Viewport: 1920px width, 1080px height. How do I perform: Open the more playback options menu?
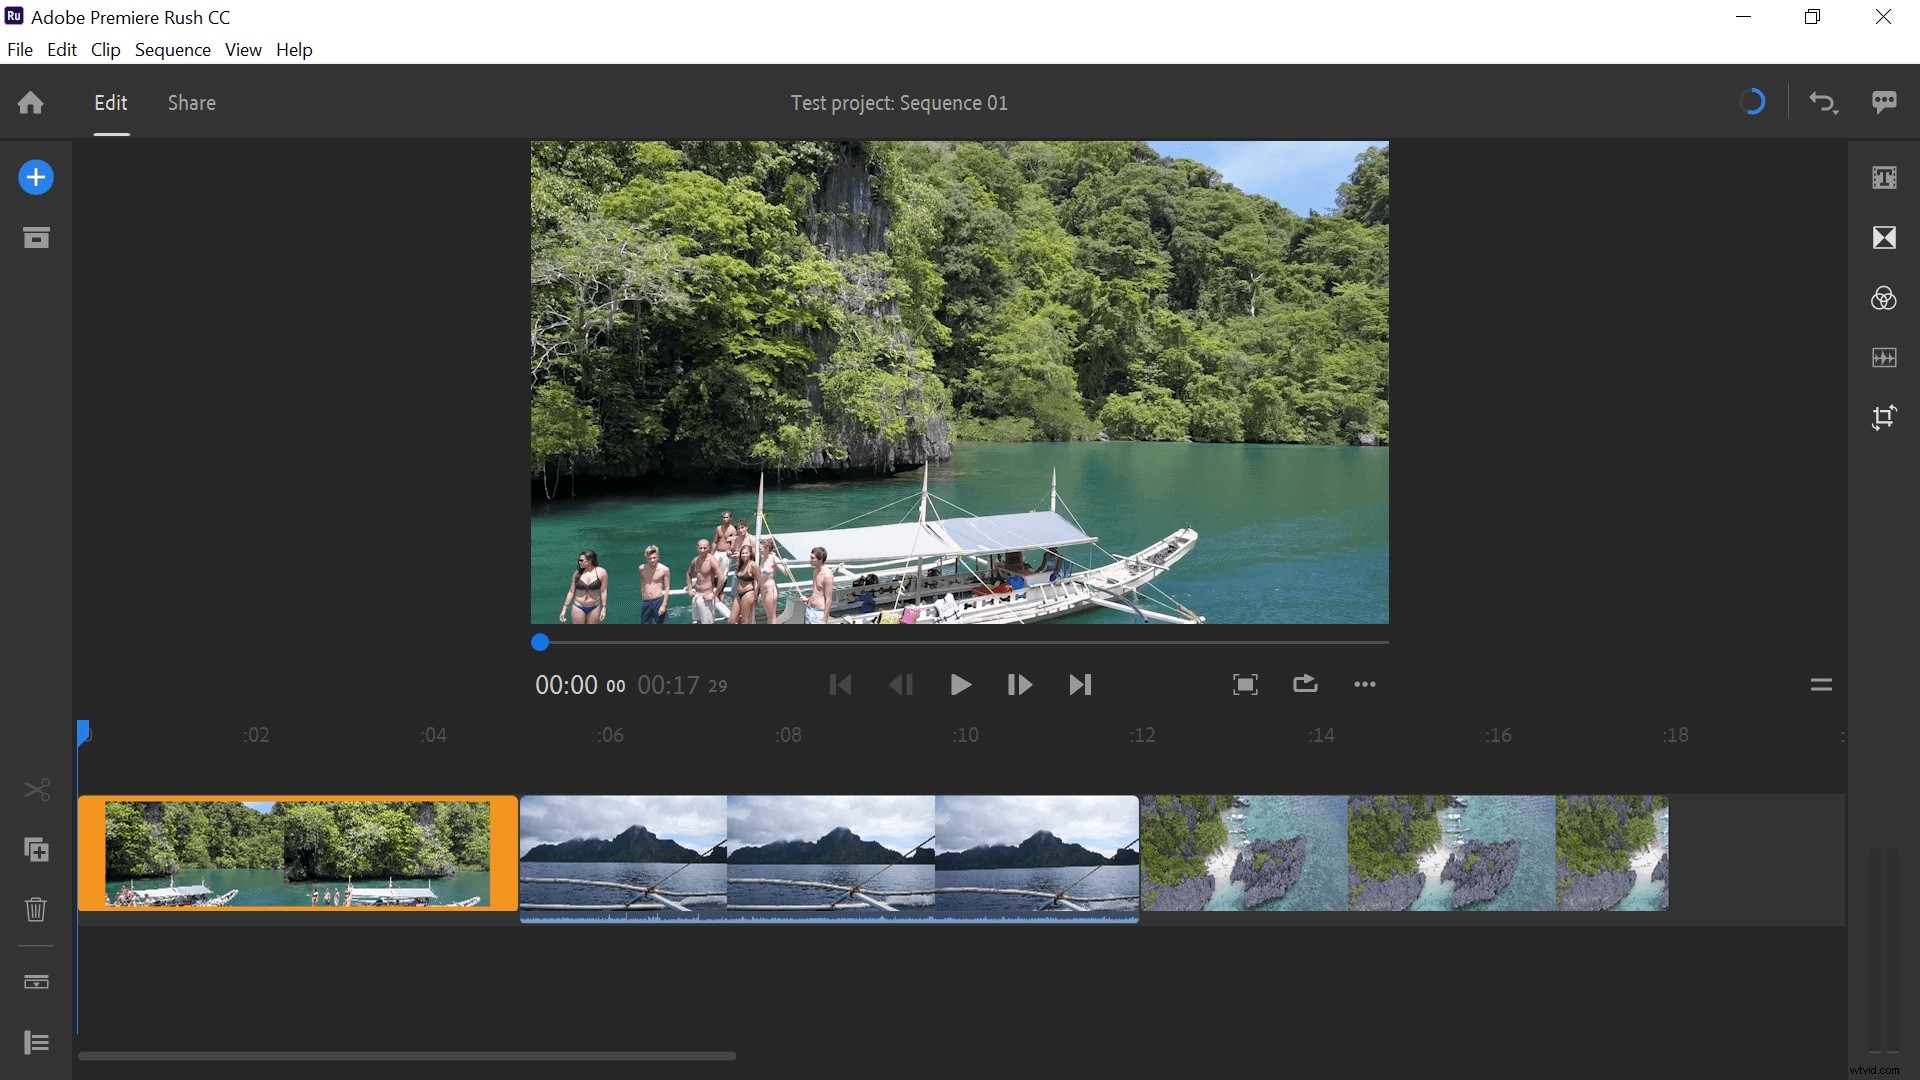(1365, 684)
